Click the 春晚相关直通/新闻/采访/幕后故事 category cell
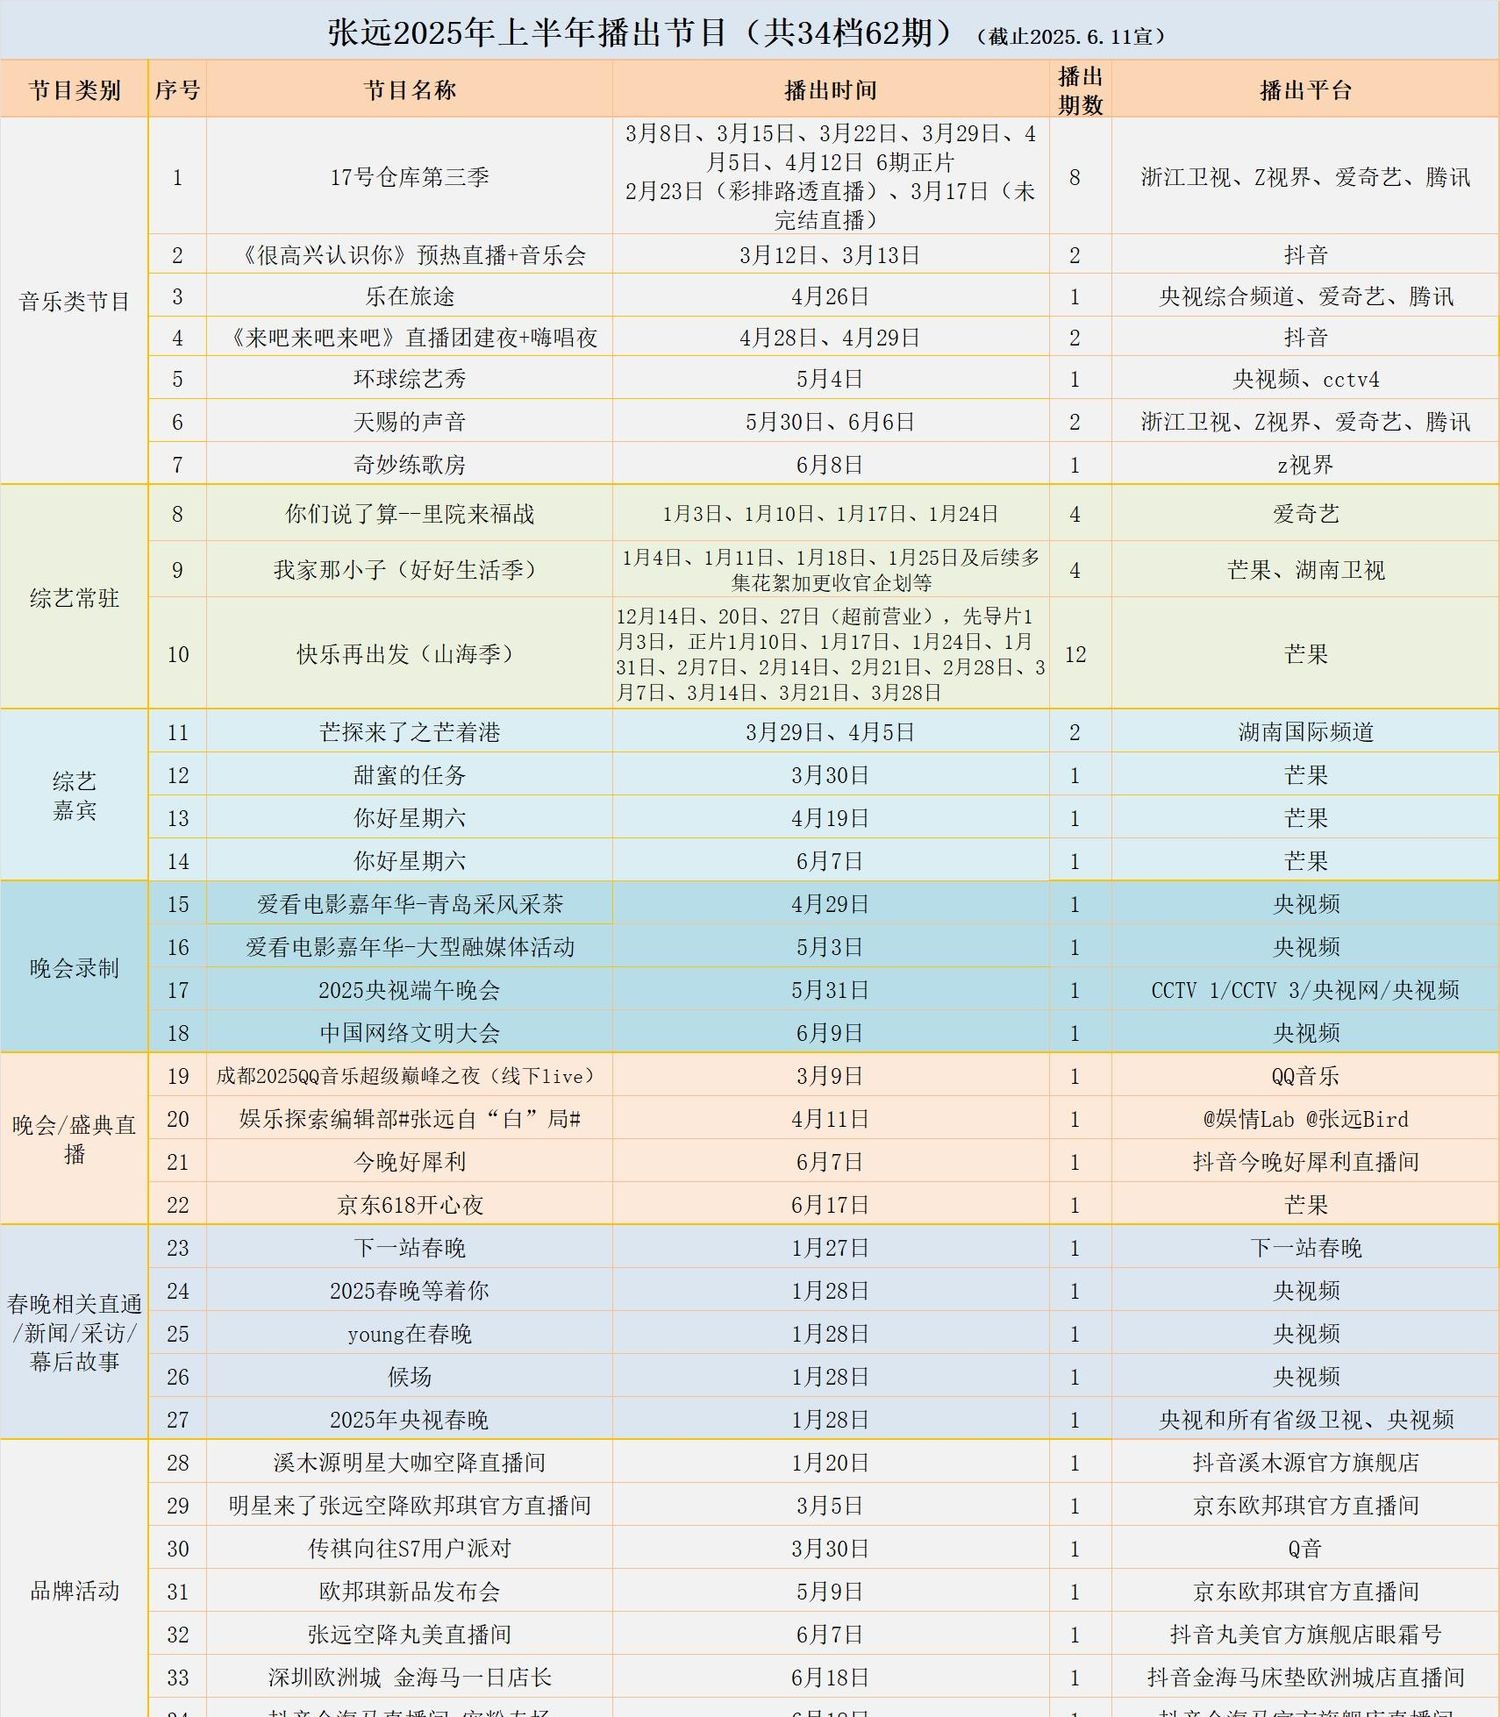1500x1717 pixels. click(75, 1332)
